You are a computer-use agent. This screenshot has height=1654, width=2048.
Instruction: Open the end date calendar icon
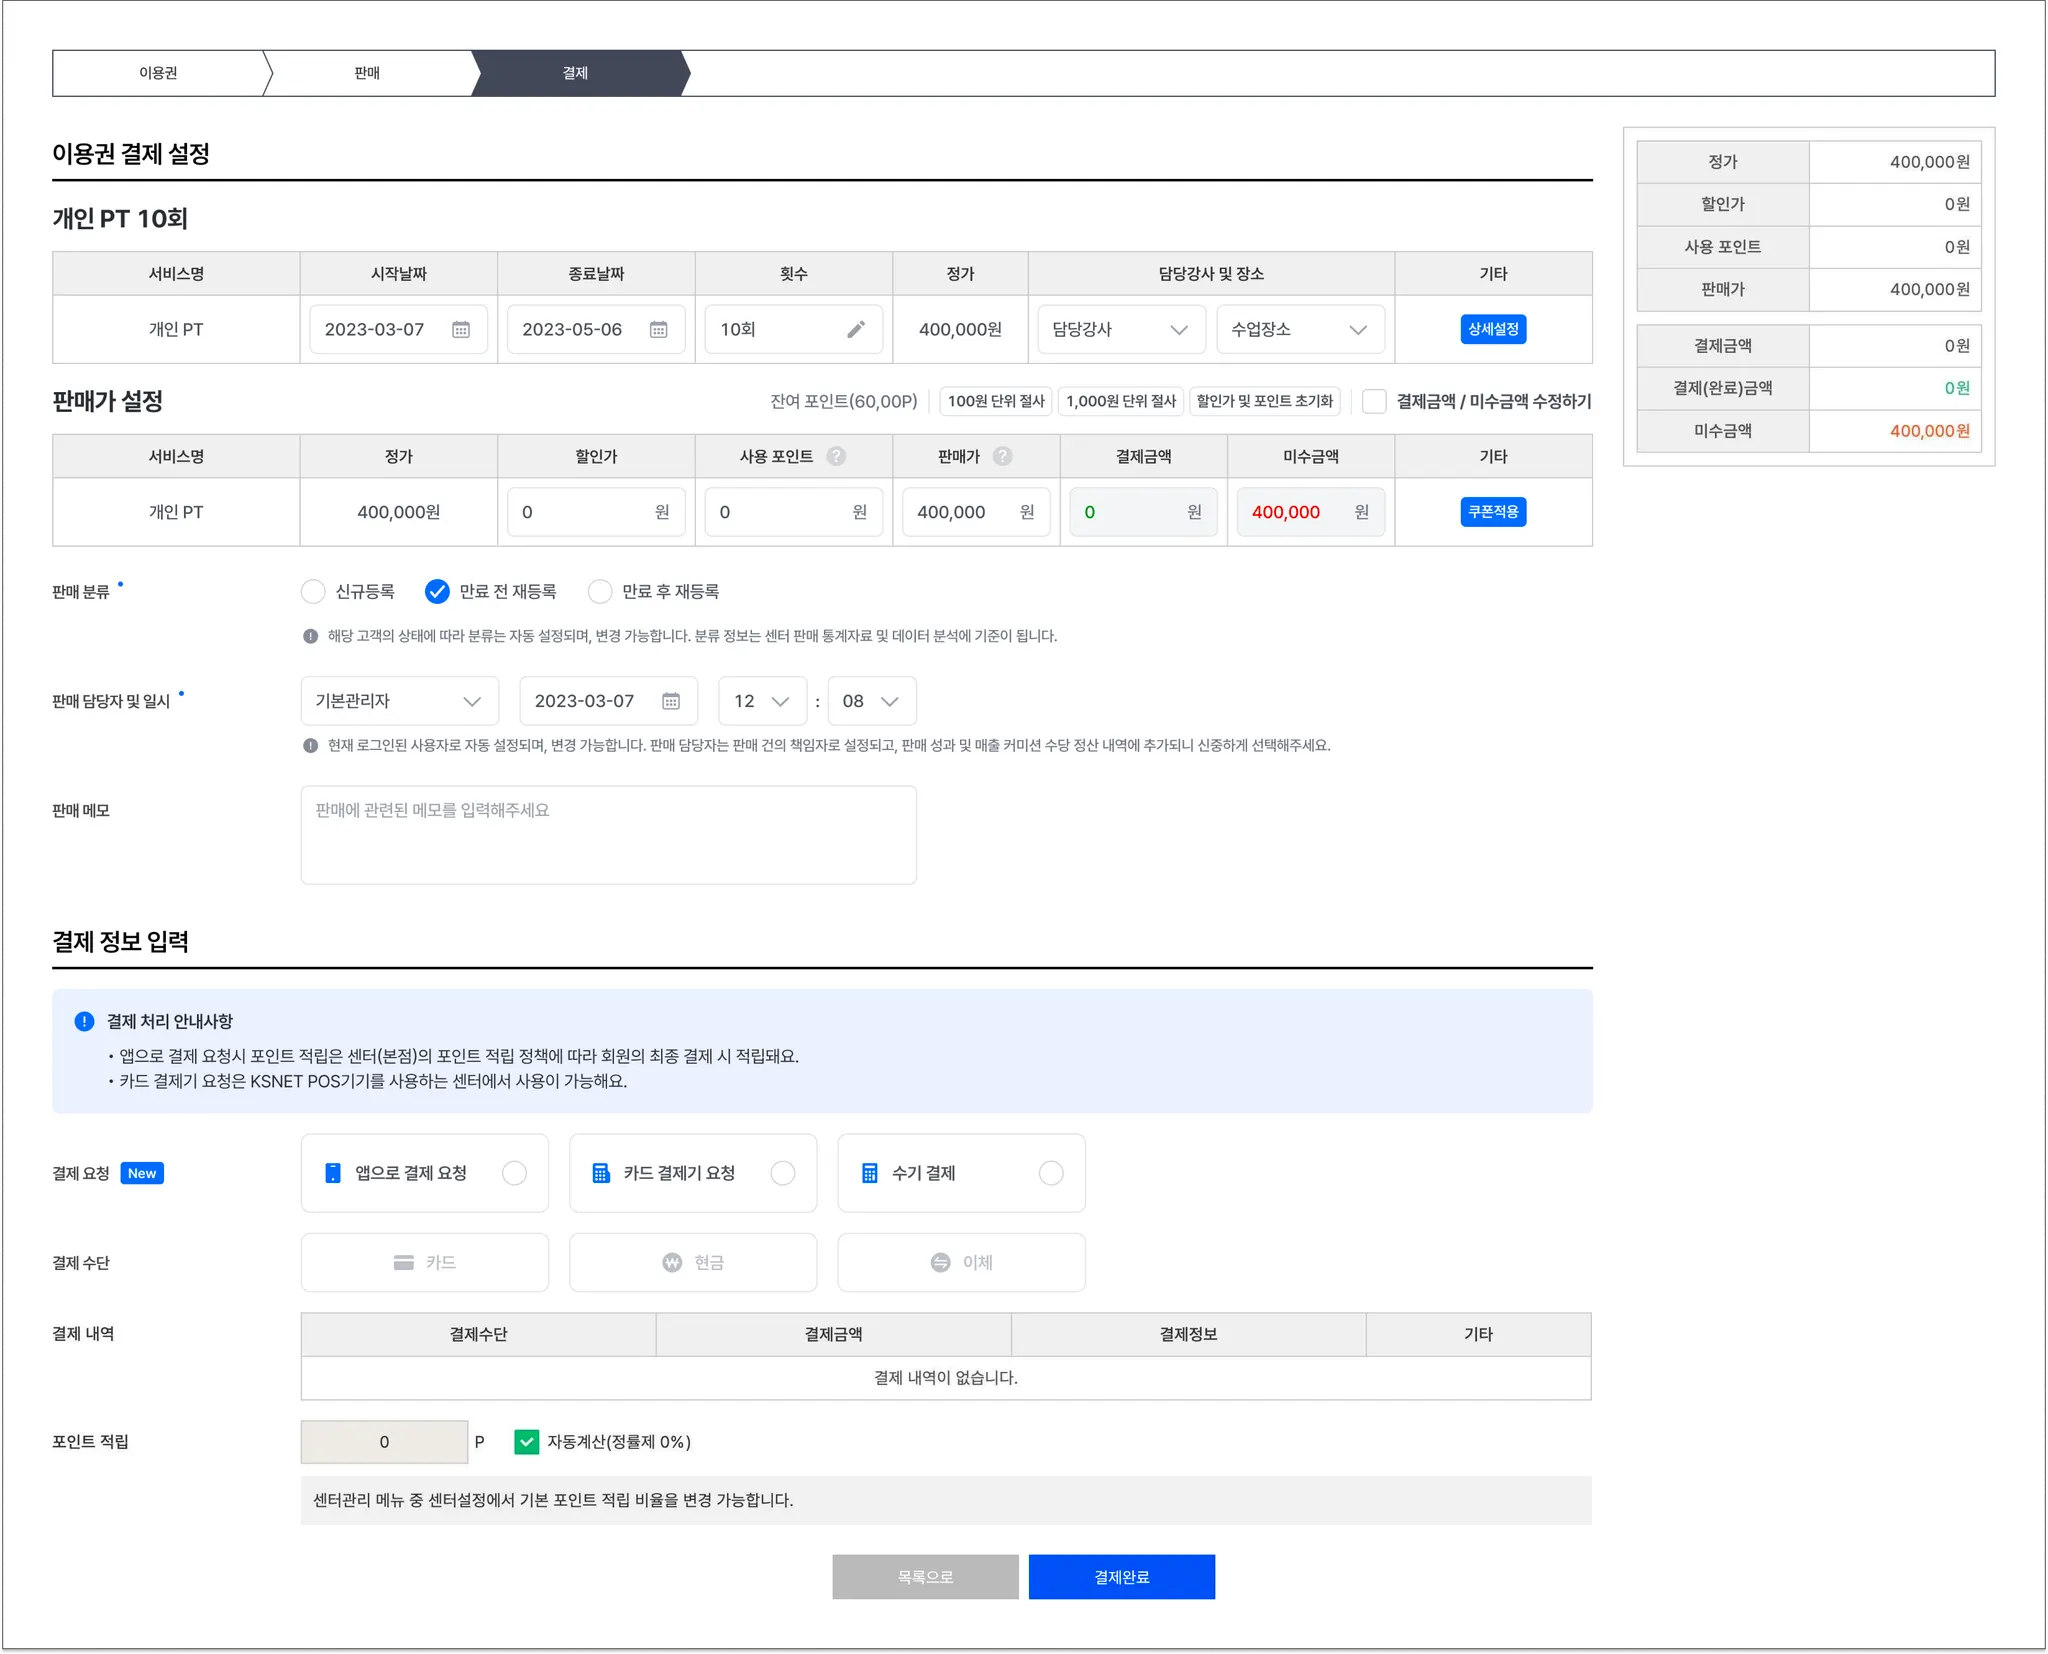tap(658, 330)
